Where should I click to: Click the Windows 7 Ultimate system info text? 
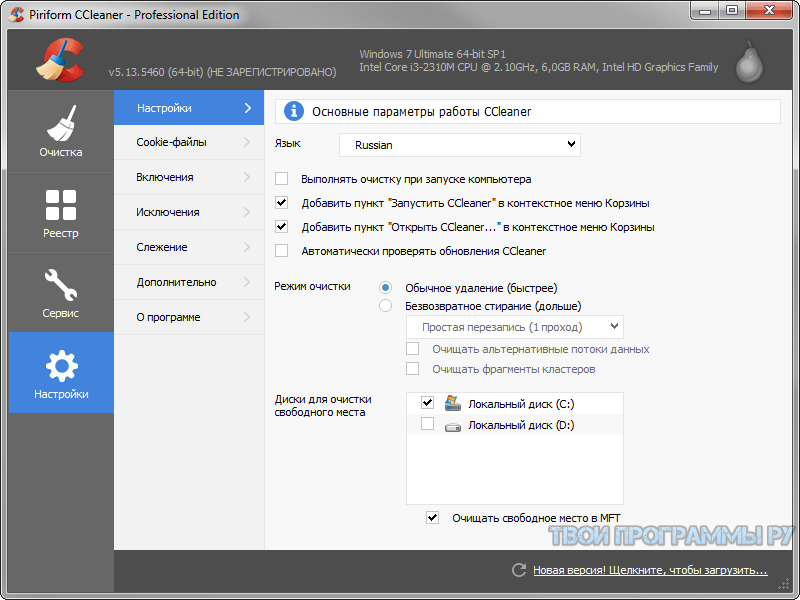pyautogui.click(x=432, y=54)
